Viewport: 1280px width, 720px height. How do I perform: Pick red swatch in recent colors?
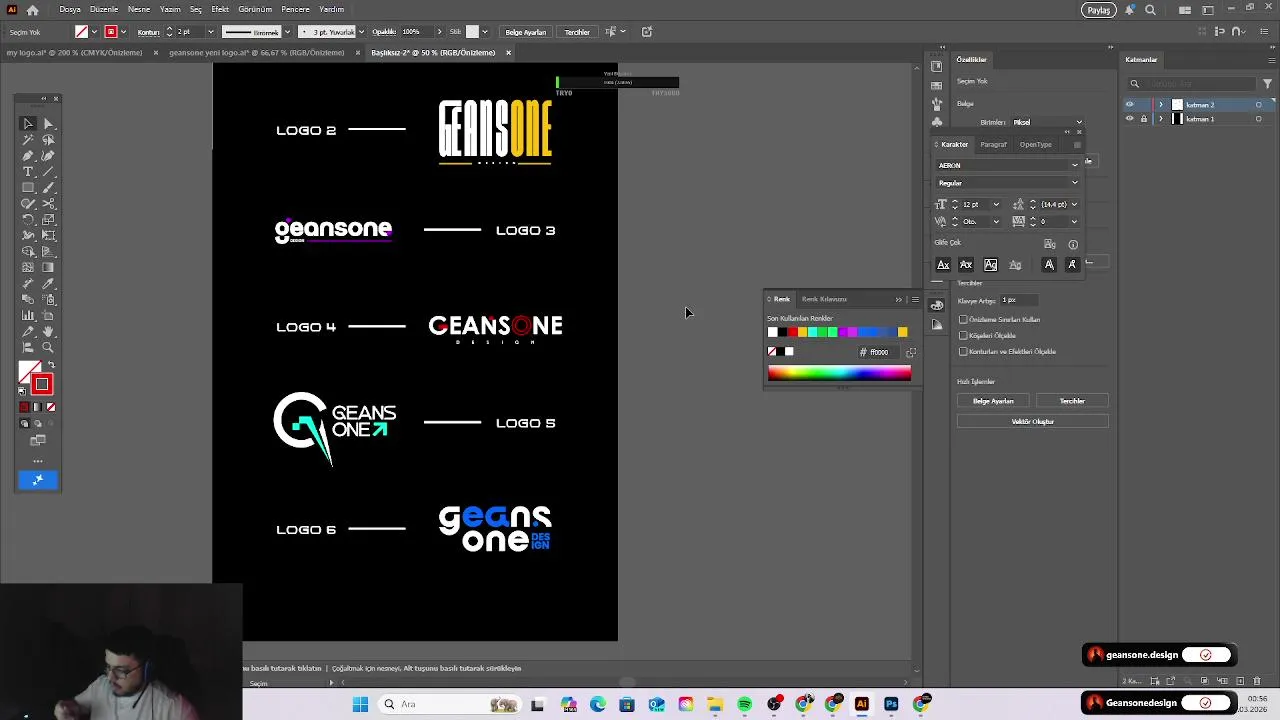pyautogui.click(x=792, y=332)
